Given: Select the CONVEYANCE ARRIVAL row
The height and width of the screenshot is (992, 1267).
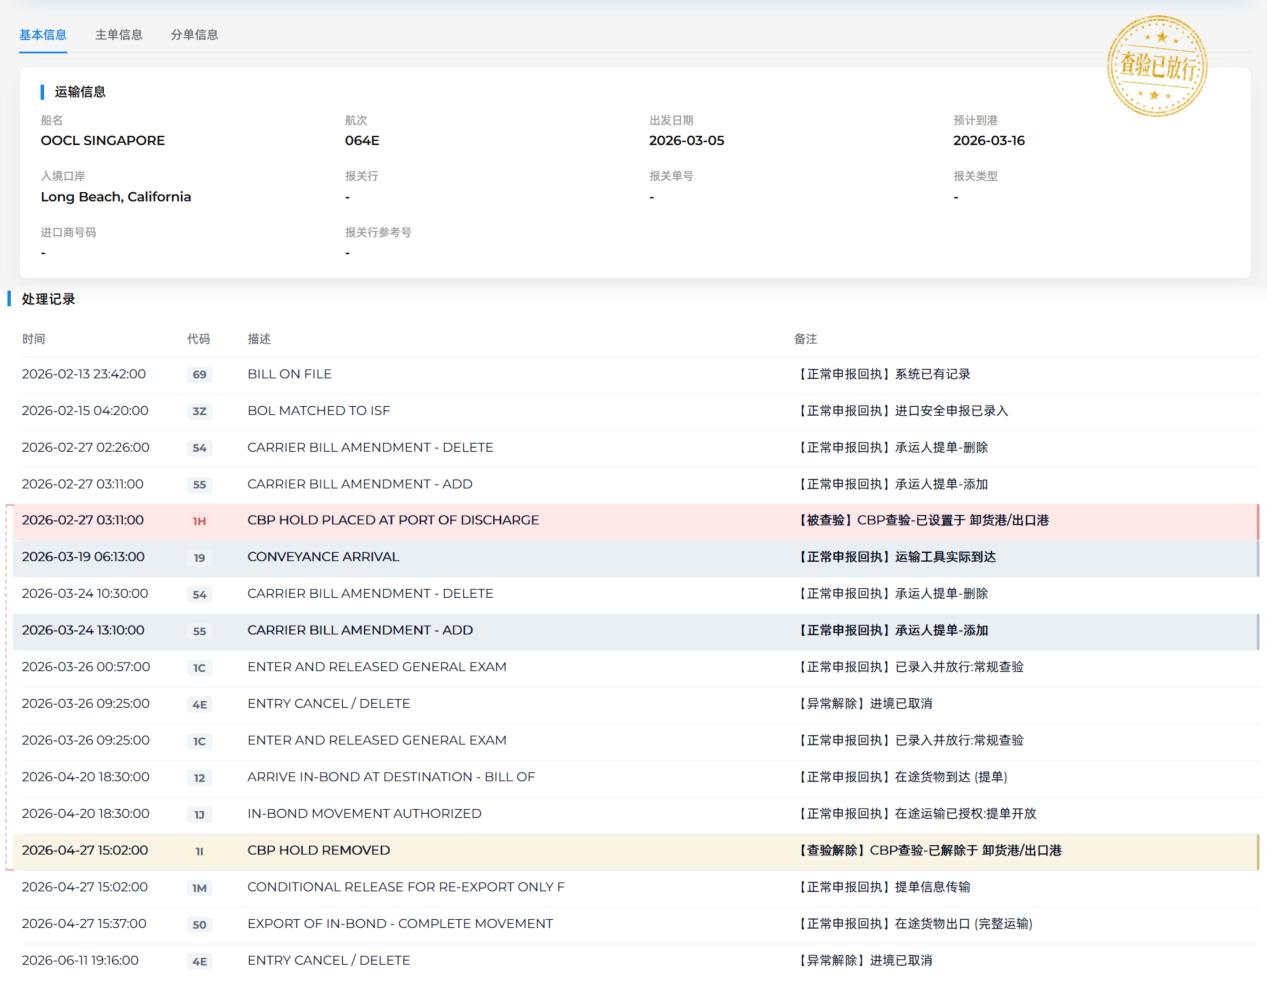Looking at the screenshot, I should [636, 557].
